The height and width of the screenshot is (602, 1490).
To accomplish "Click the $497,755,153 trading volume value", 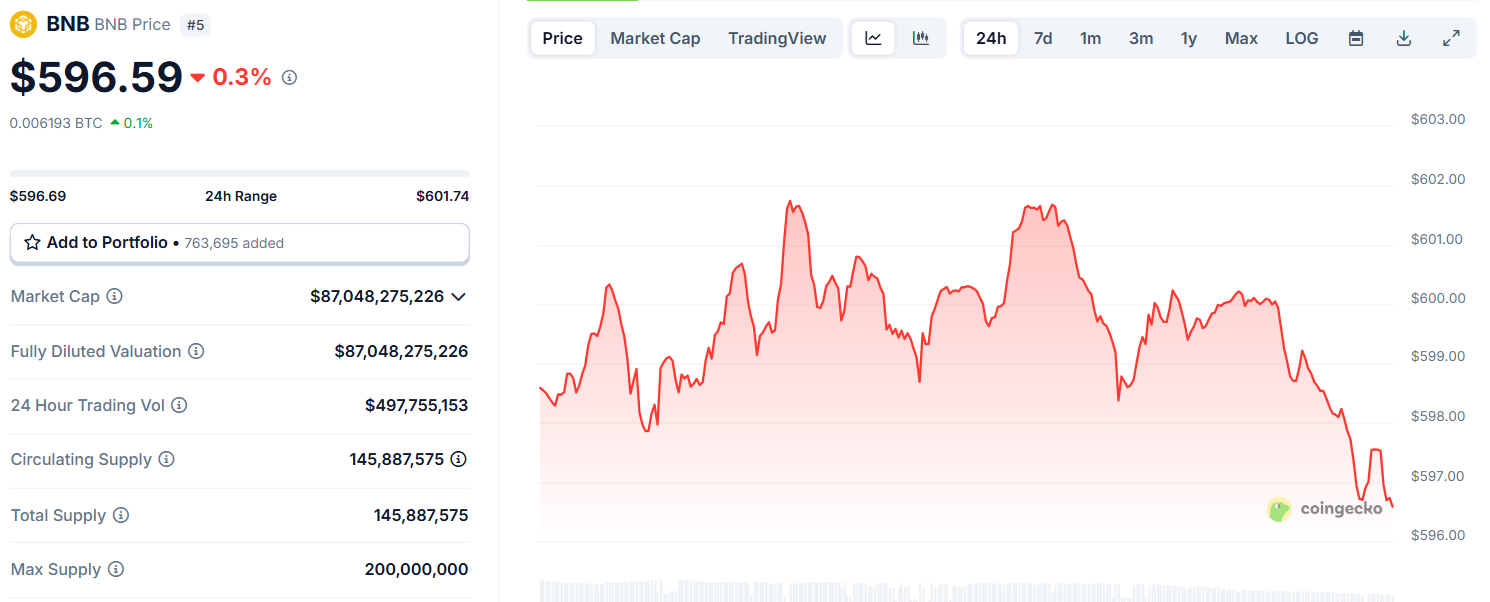I will [416, 406].
